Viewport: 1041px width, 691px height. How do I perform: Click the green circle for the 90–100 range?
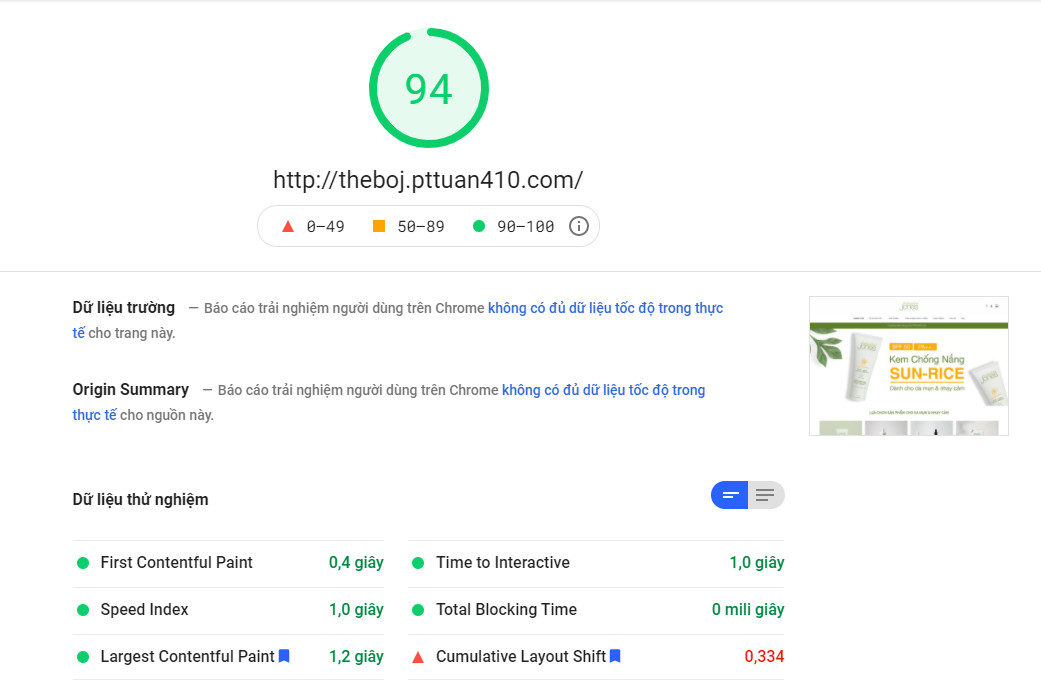coord(478,226)
